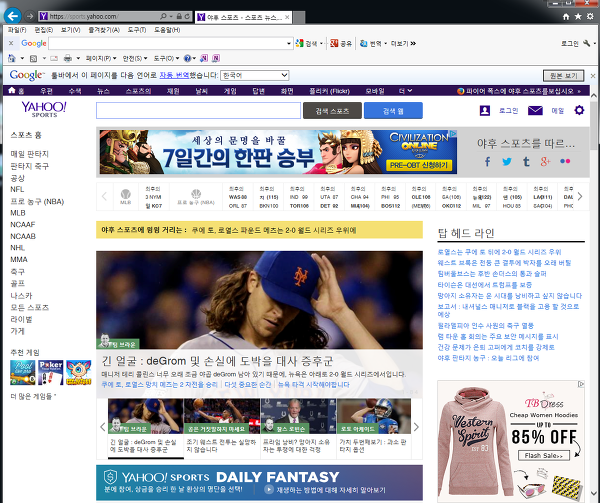Viewport: 600px width, 503px height.
Task: Click the browser address bar
Action: tap(103, 16)
